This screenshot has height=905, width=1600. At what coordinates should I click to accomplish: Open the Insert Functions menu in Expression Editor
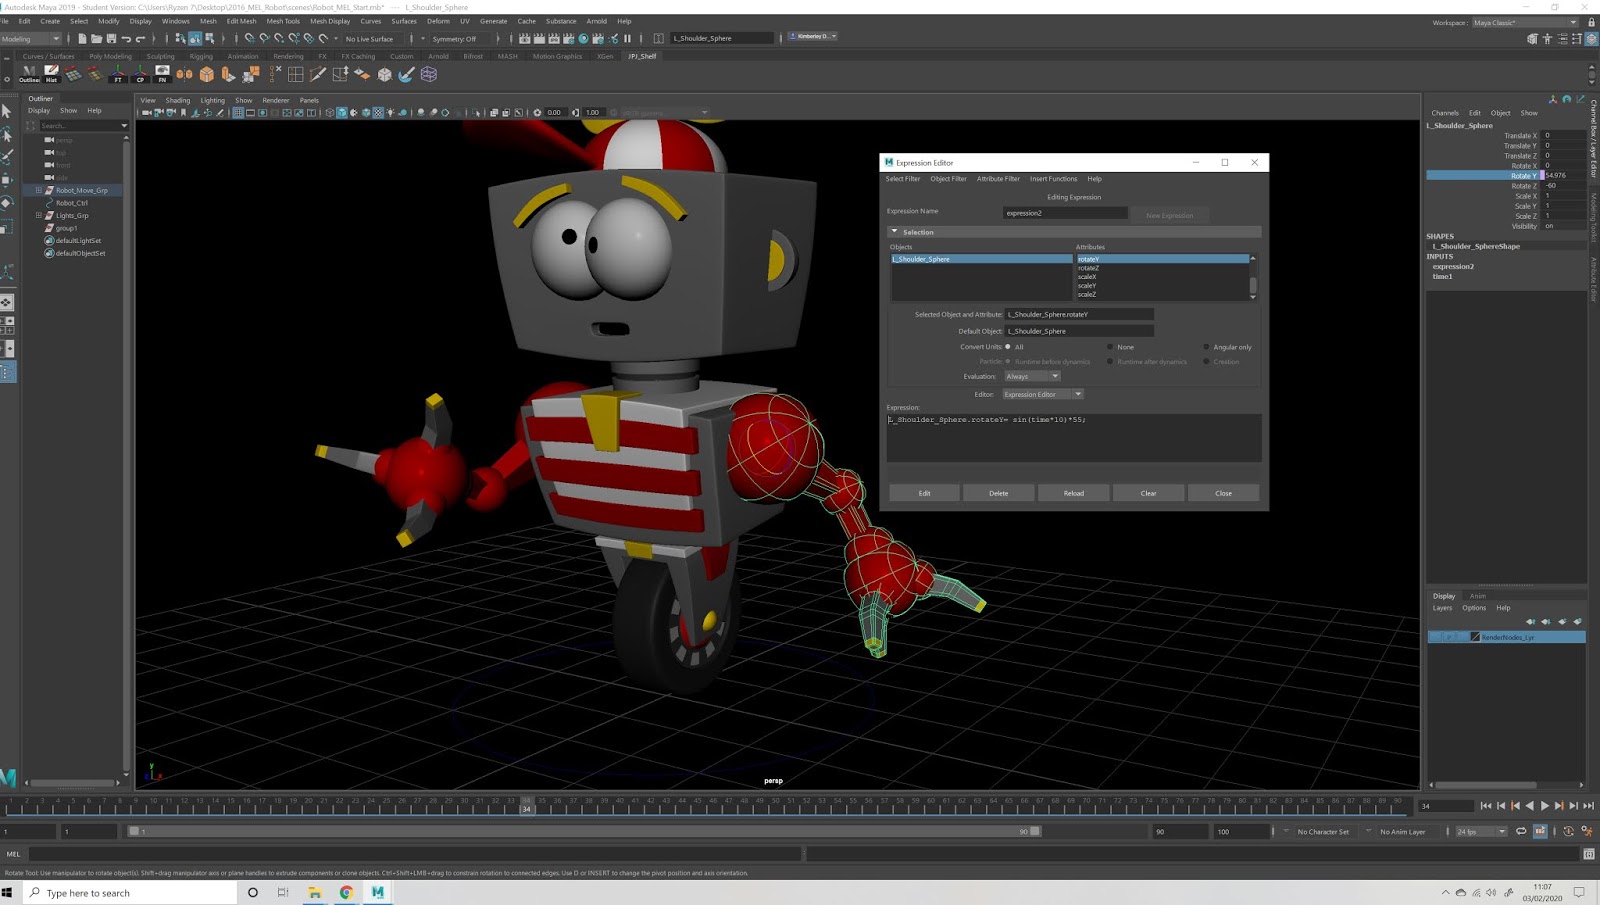point(1053,179)
